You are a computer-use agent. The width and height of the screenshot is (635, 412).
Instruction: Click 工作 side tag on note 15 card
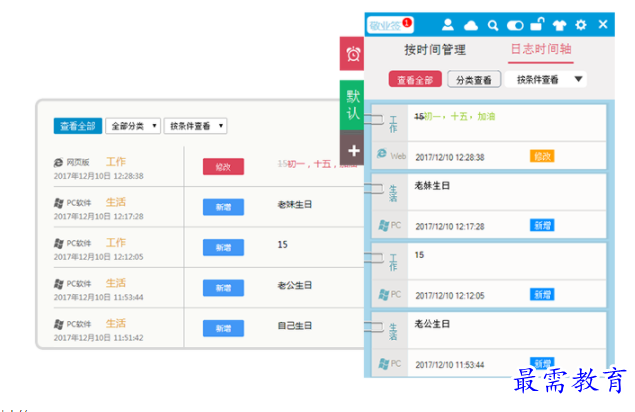[x=393, y=262]
